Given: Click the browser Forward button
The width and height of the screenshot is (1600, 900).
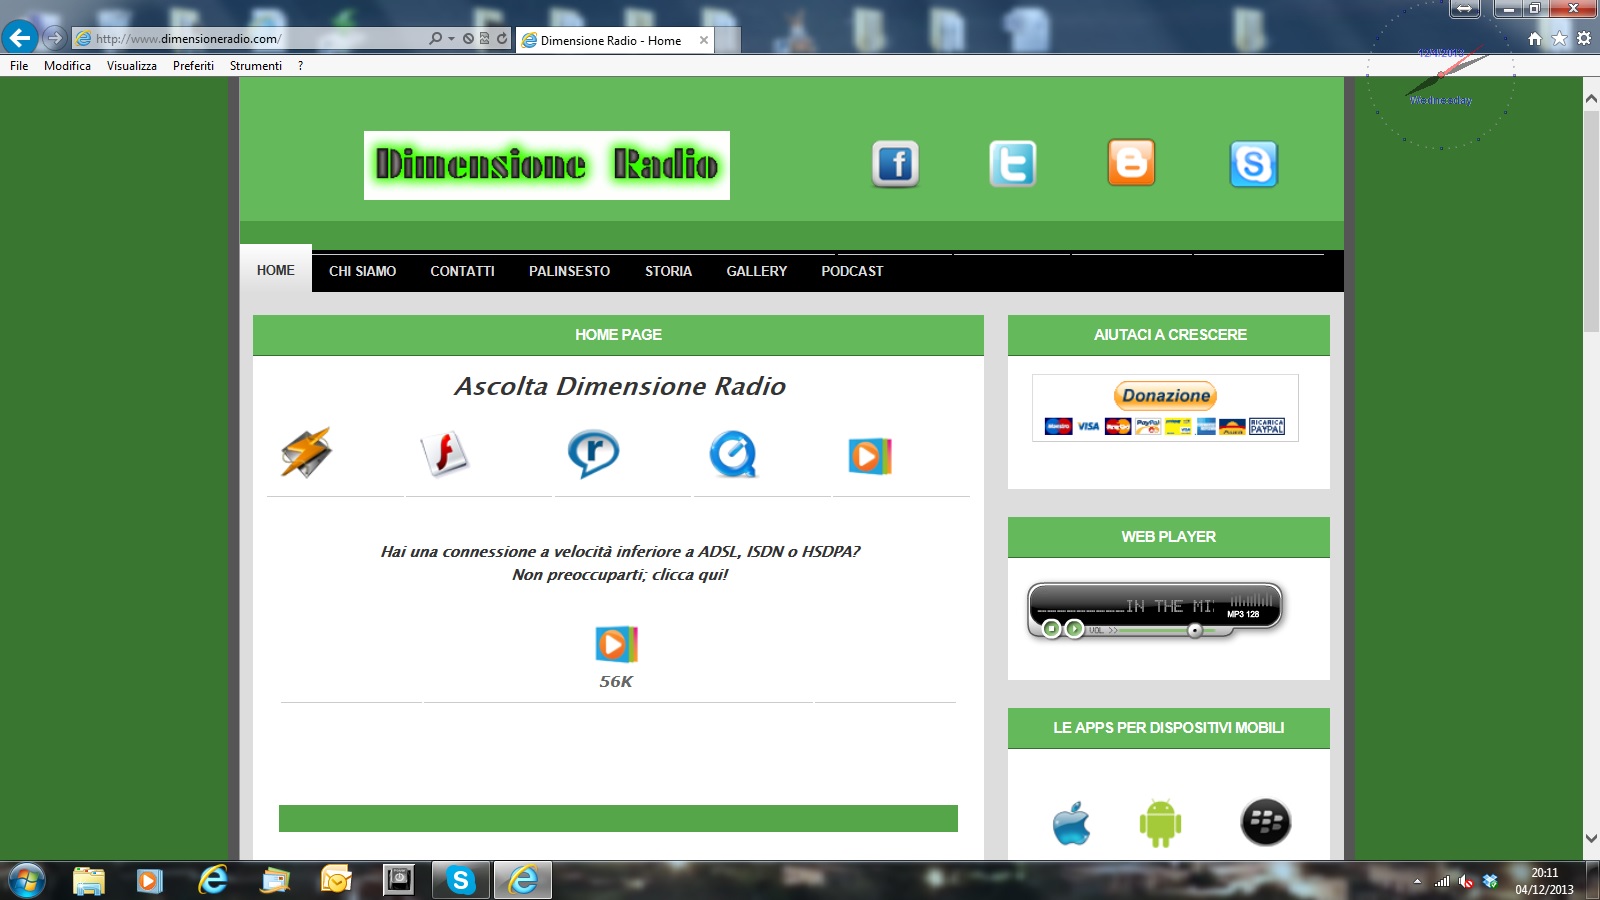Looking at the screenshot, I should pos(54,38).
